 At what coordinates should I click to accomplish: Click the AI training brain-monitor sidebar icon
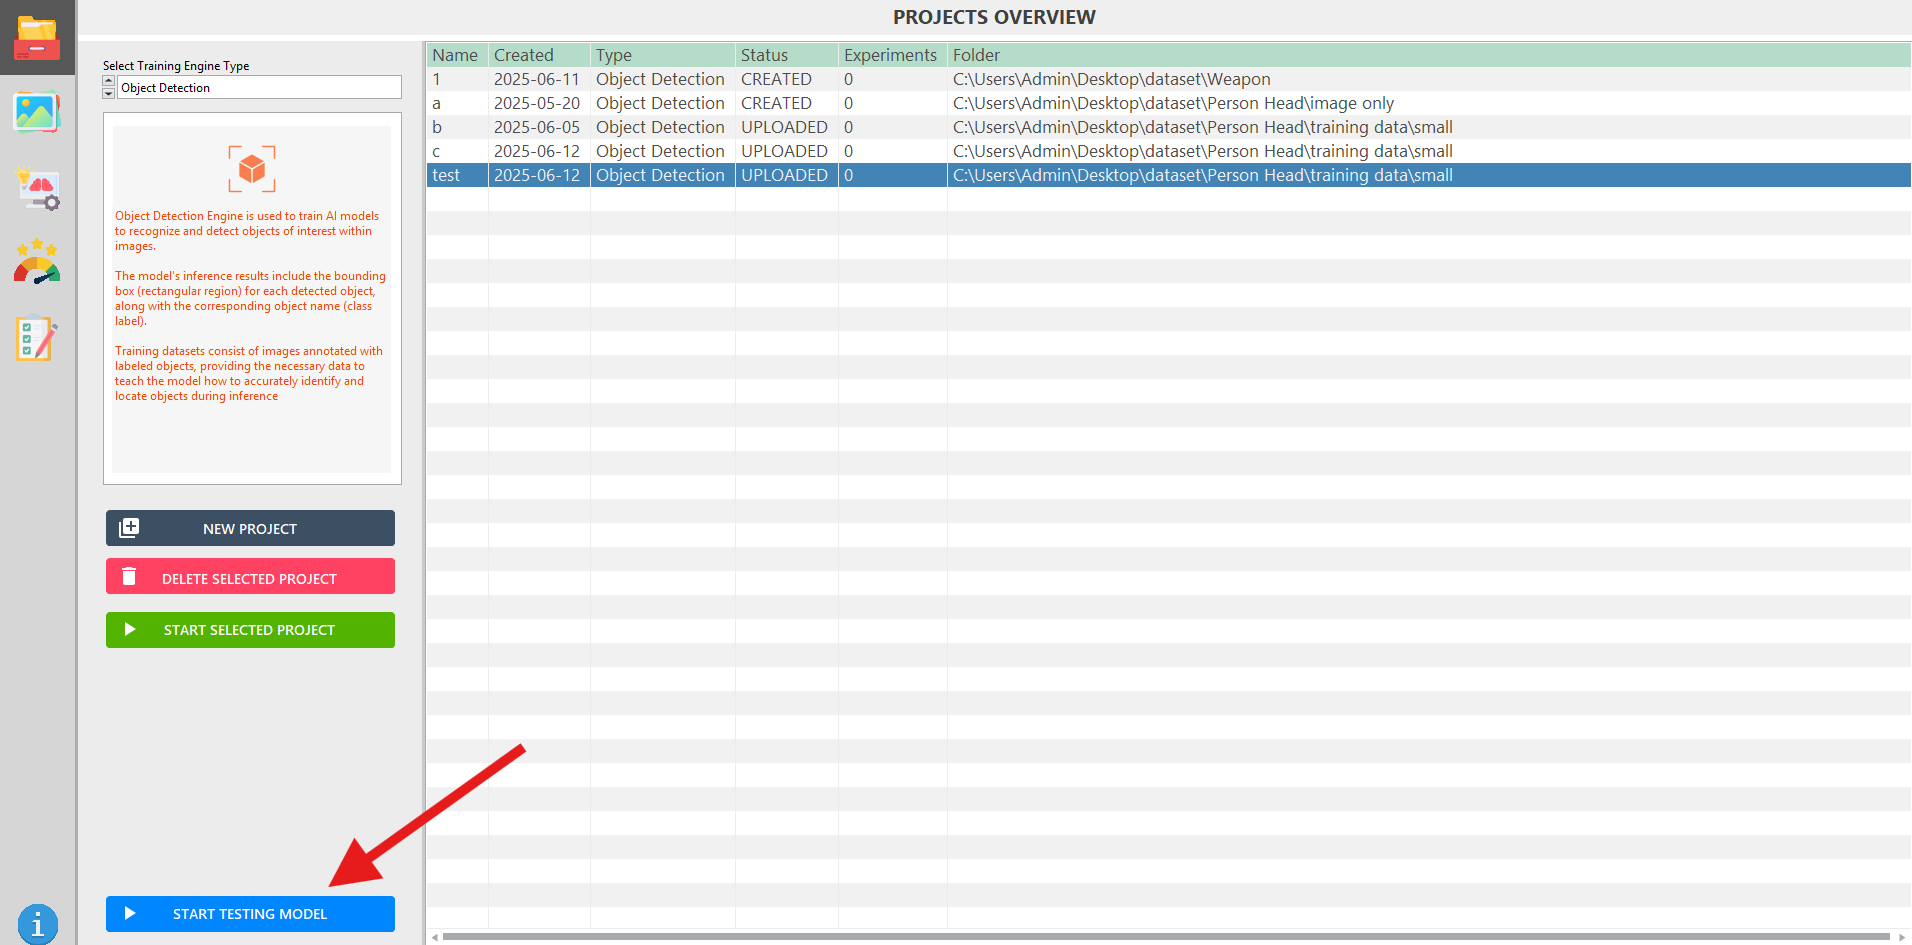point(38,188)
